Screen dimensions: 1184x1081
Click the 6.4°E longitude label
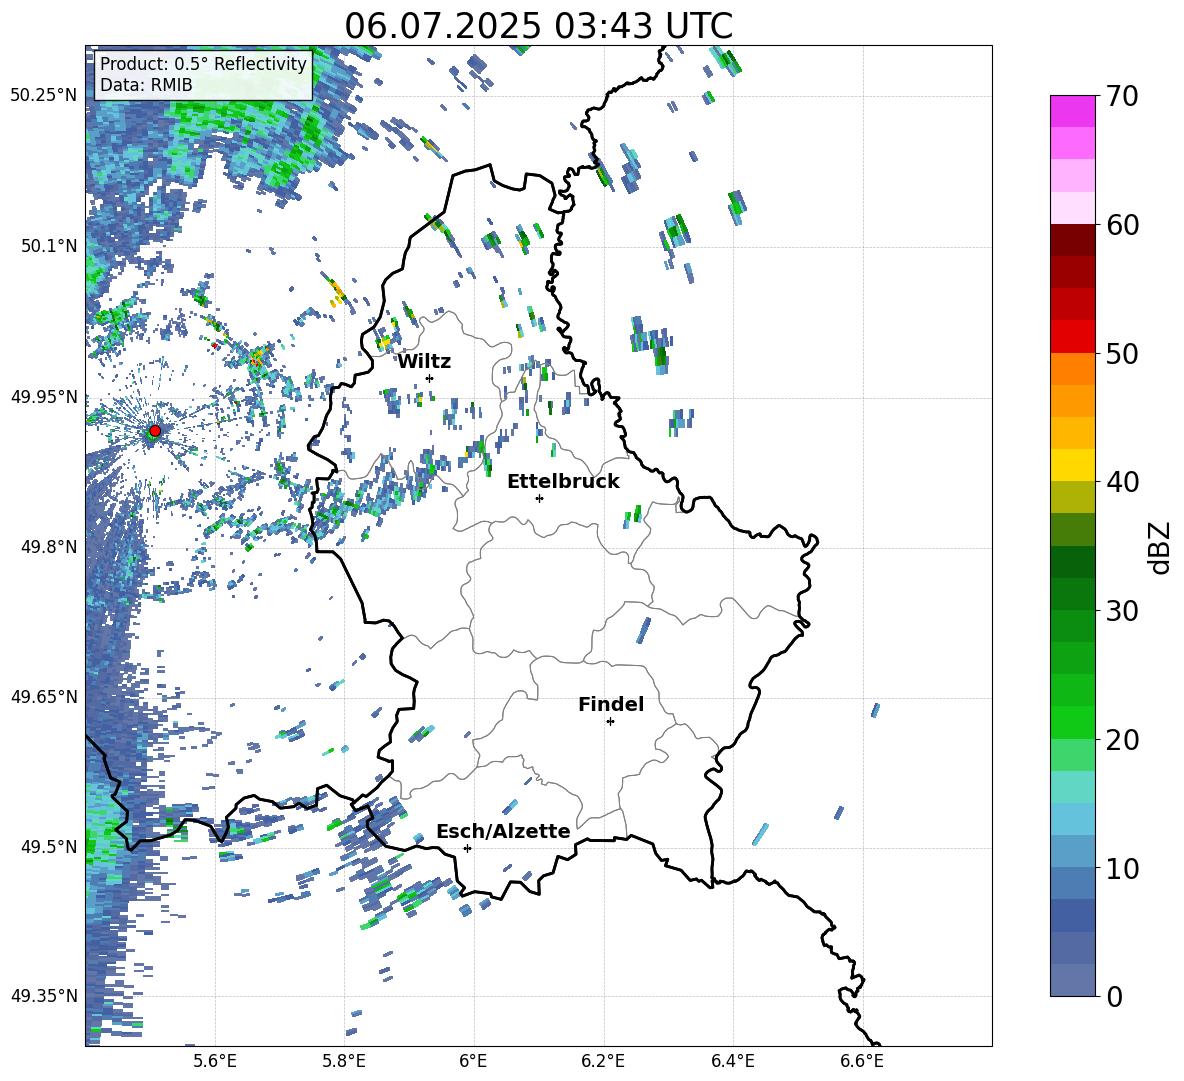pos(732,1061)
